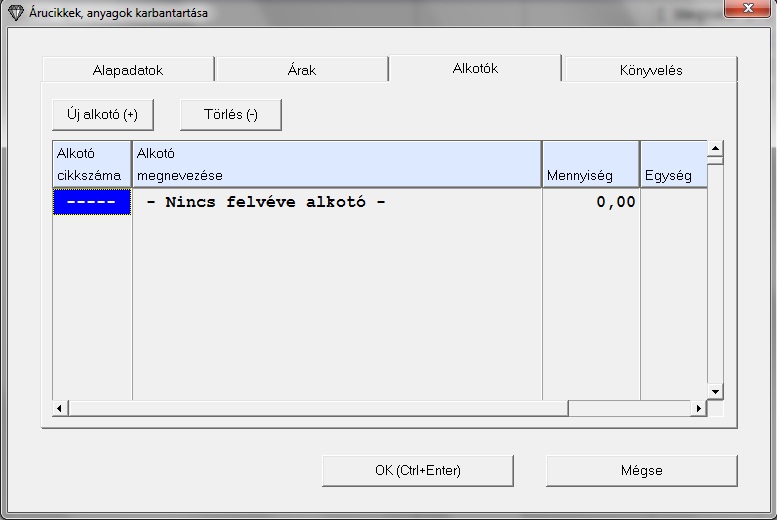Click the 0,00 quantity cell

point(591,202)
